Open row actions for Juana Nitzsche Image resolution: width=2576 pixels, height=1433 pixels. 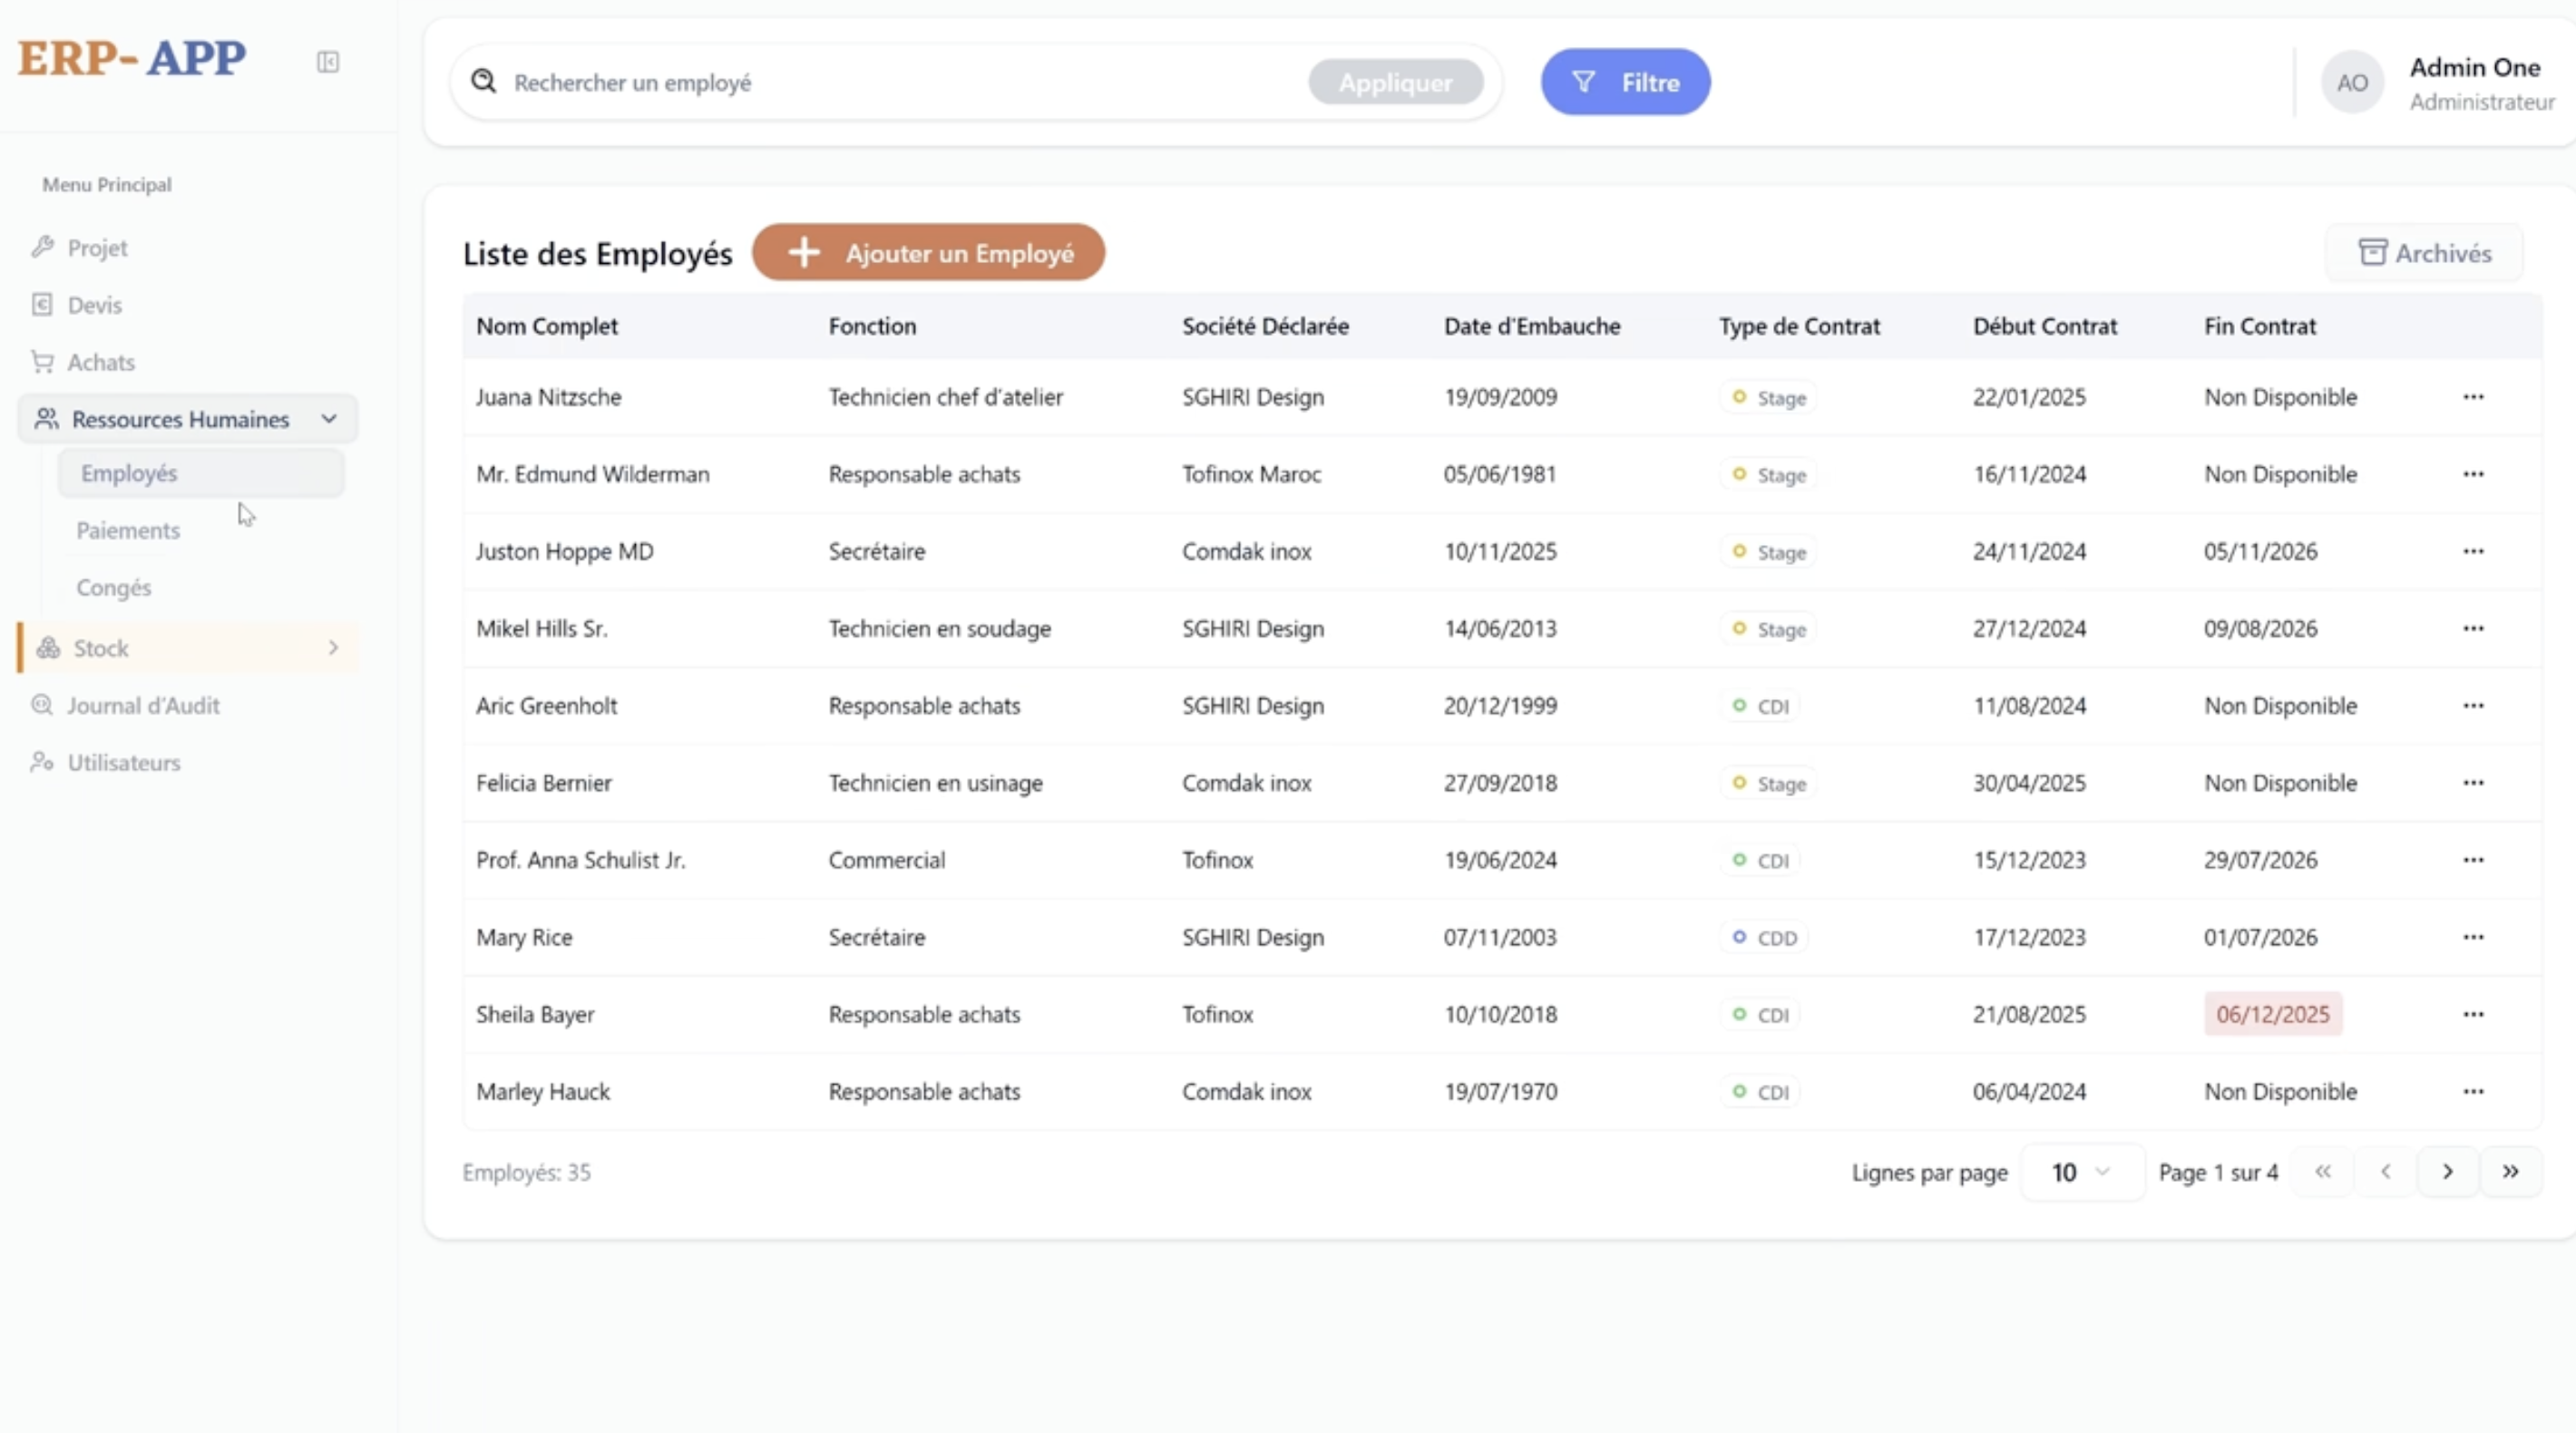pos(2473,397)
